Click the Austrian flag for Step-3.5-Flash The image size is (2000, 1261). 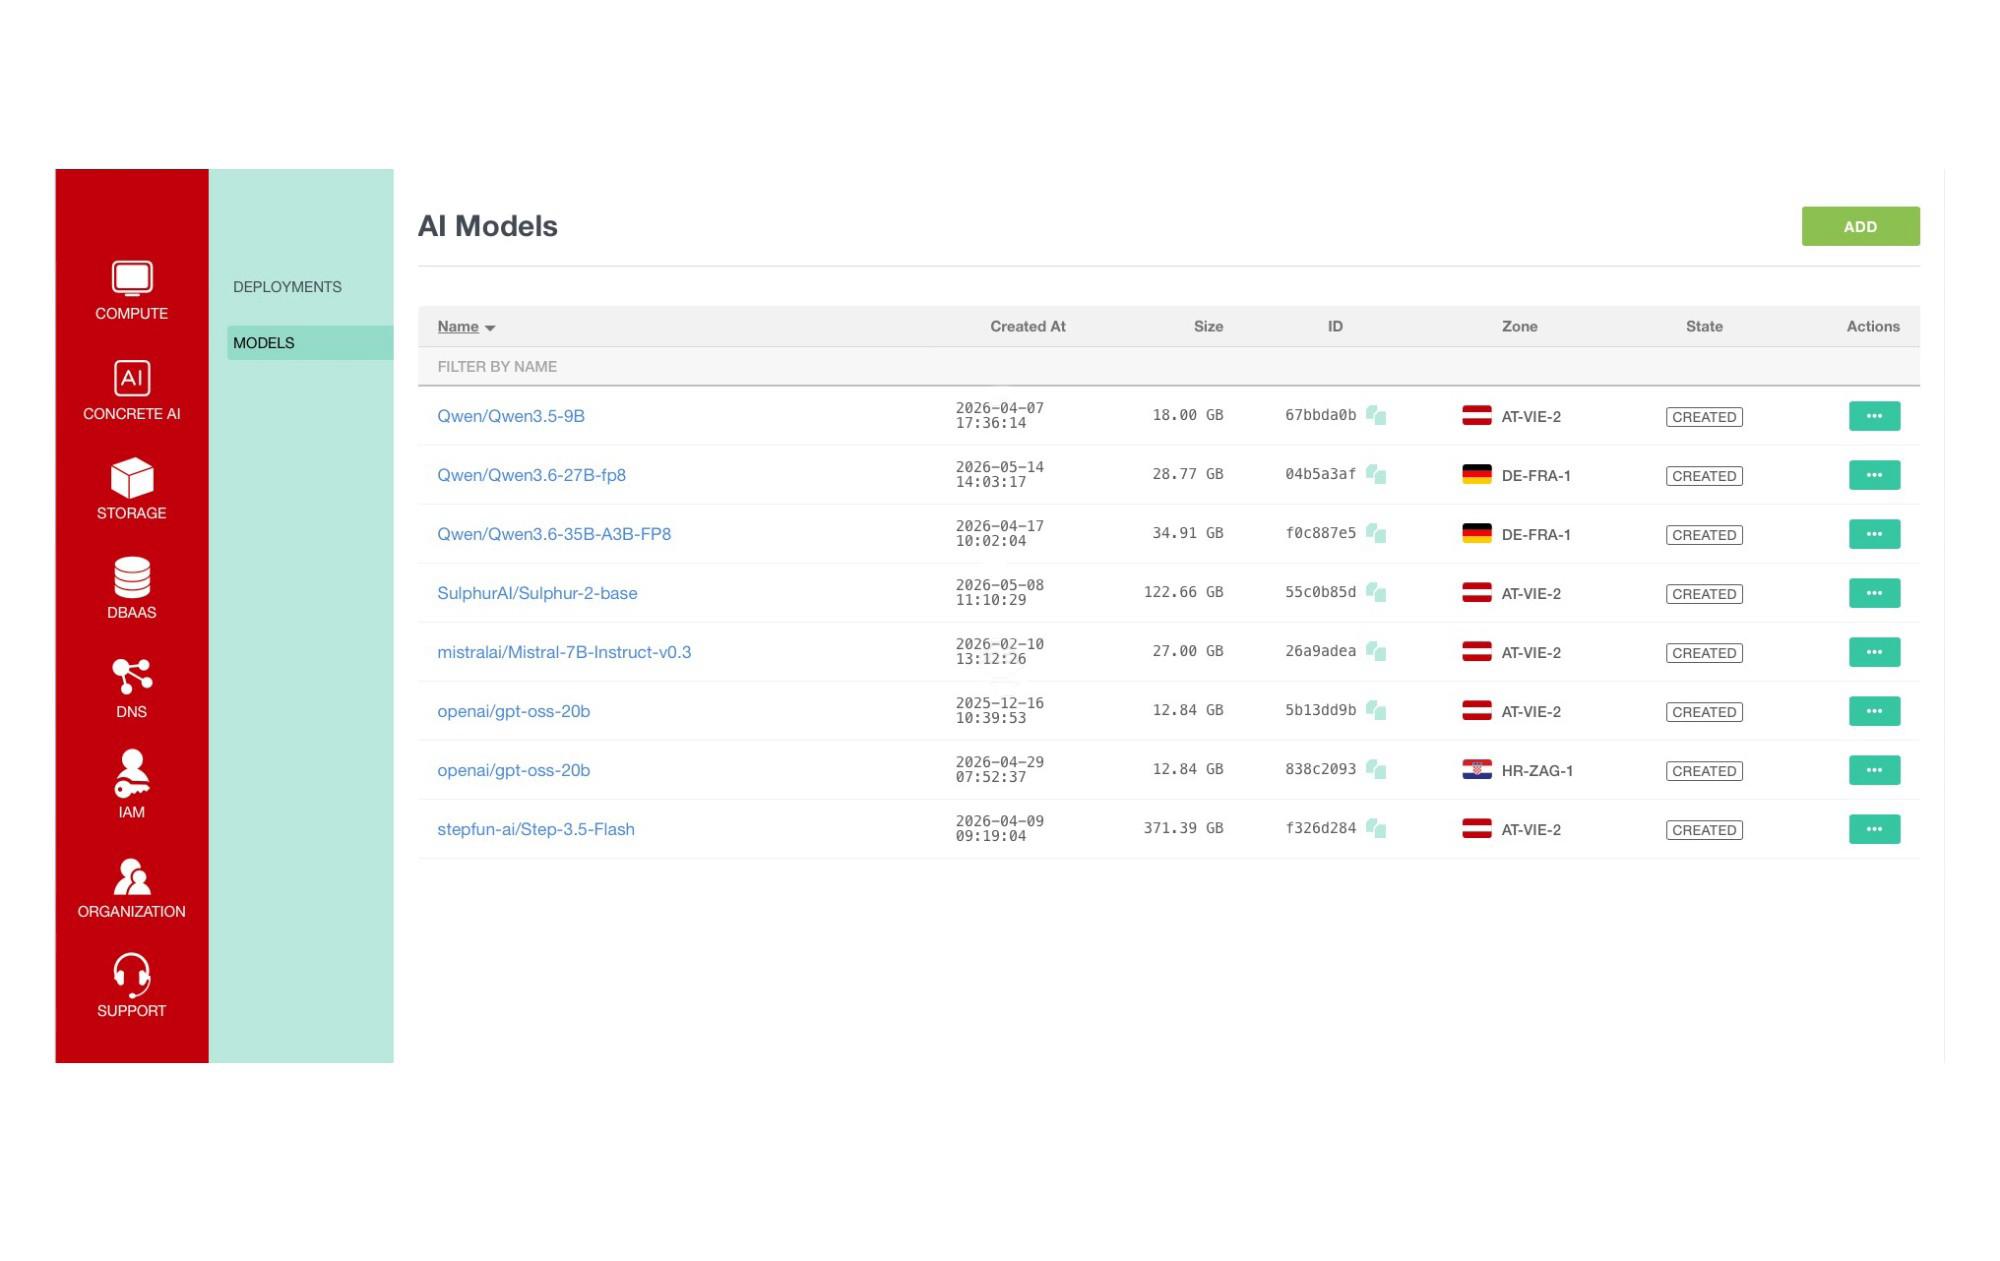coord(1476,828)
